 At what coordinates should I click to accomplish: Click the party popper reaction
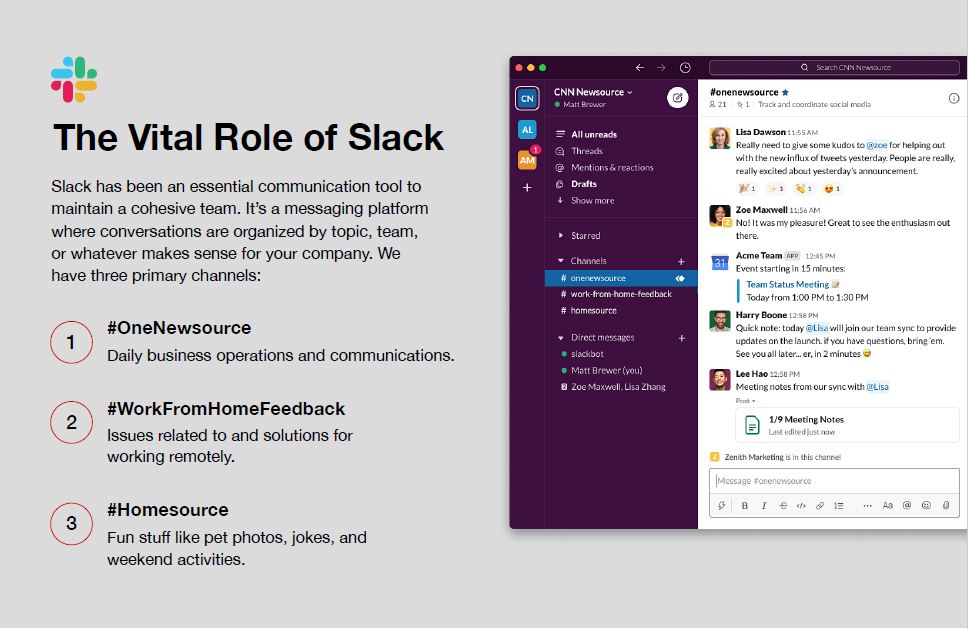[747, 189]
